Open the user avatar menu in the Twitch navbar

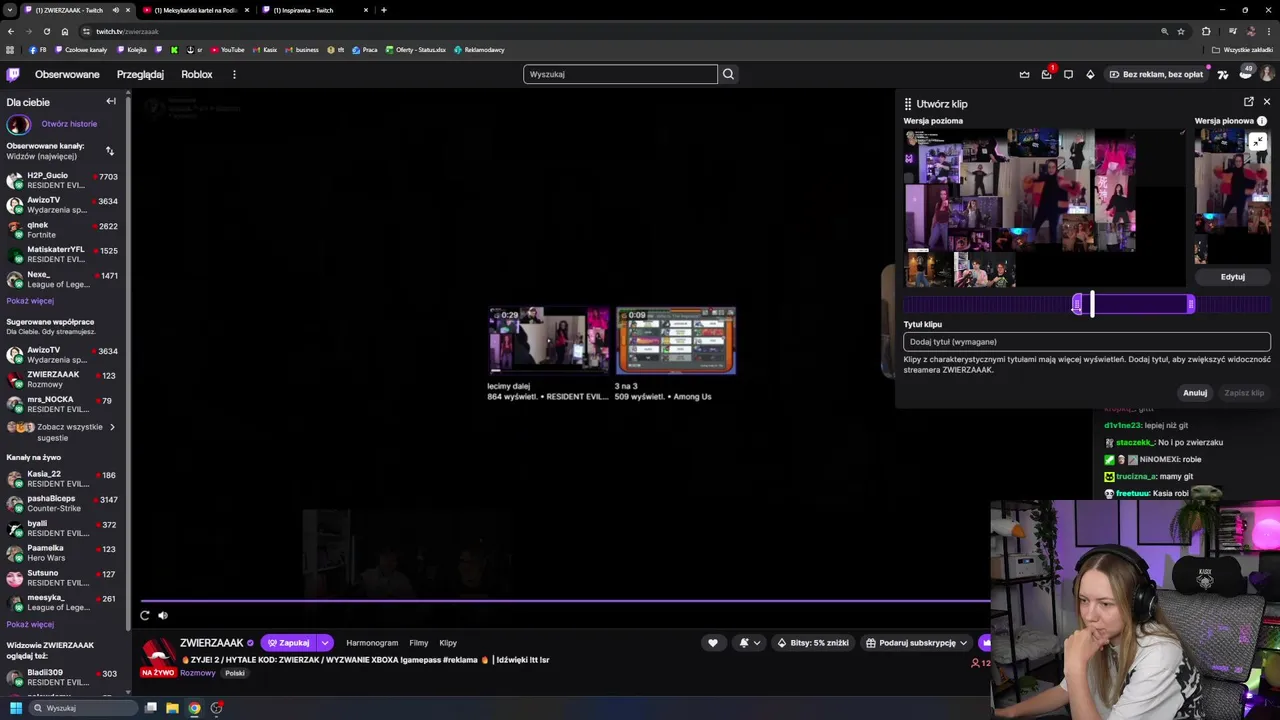click(1267, 74)
